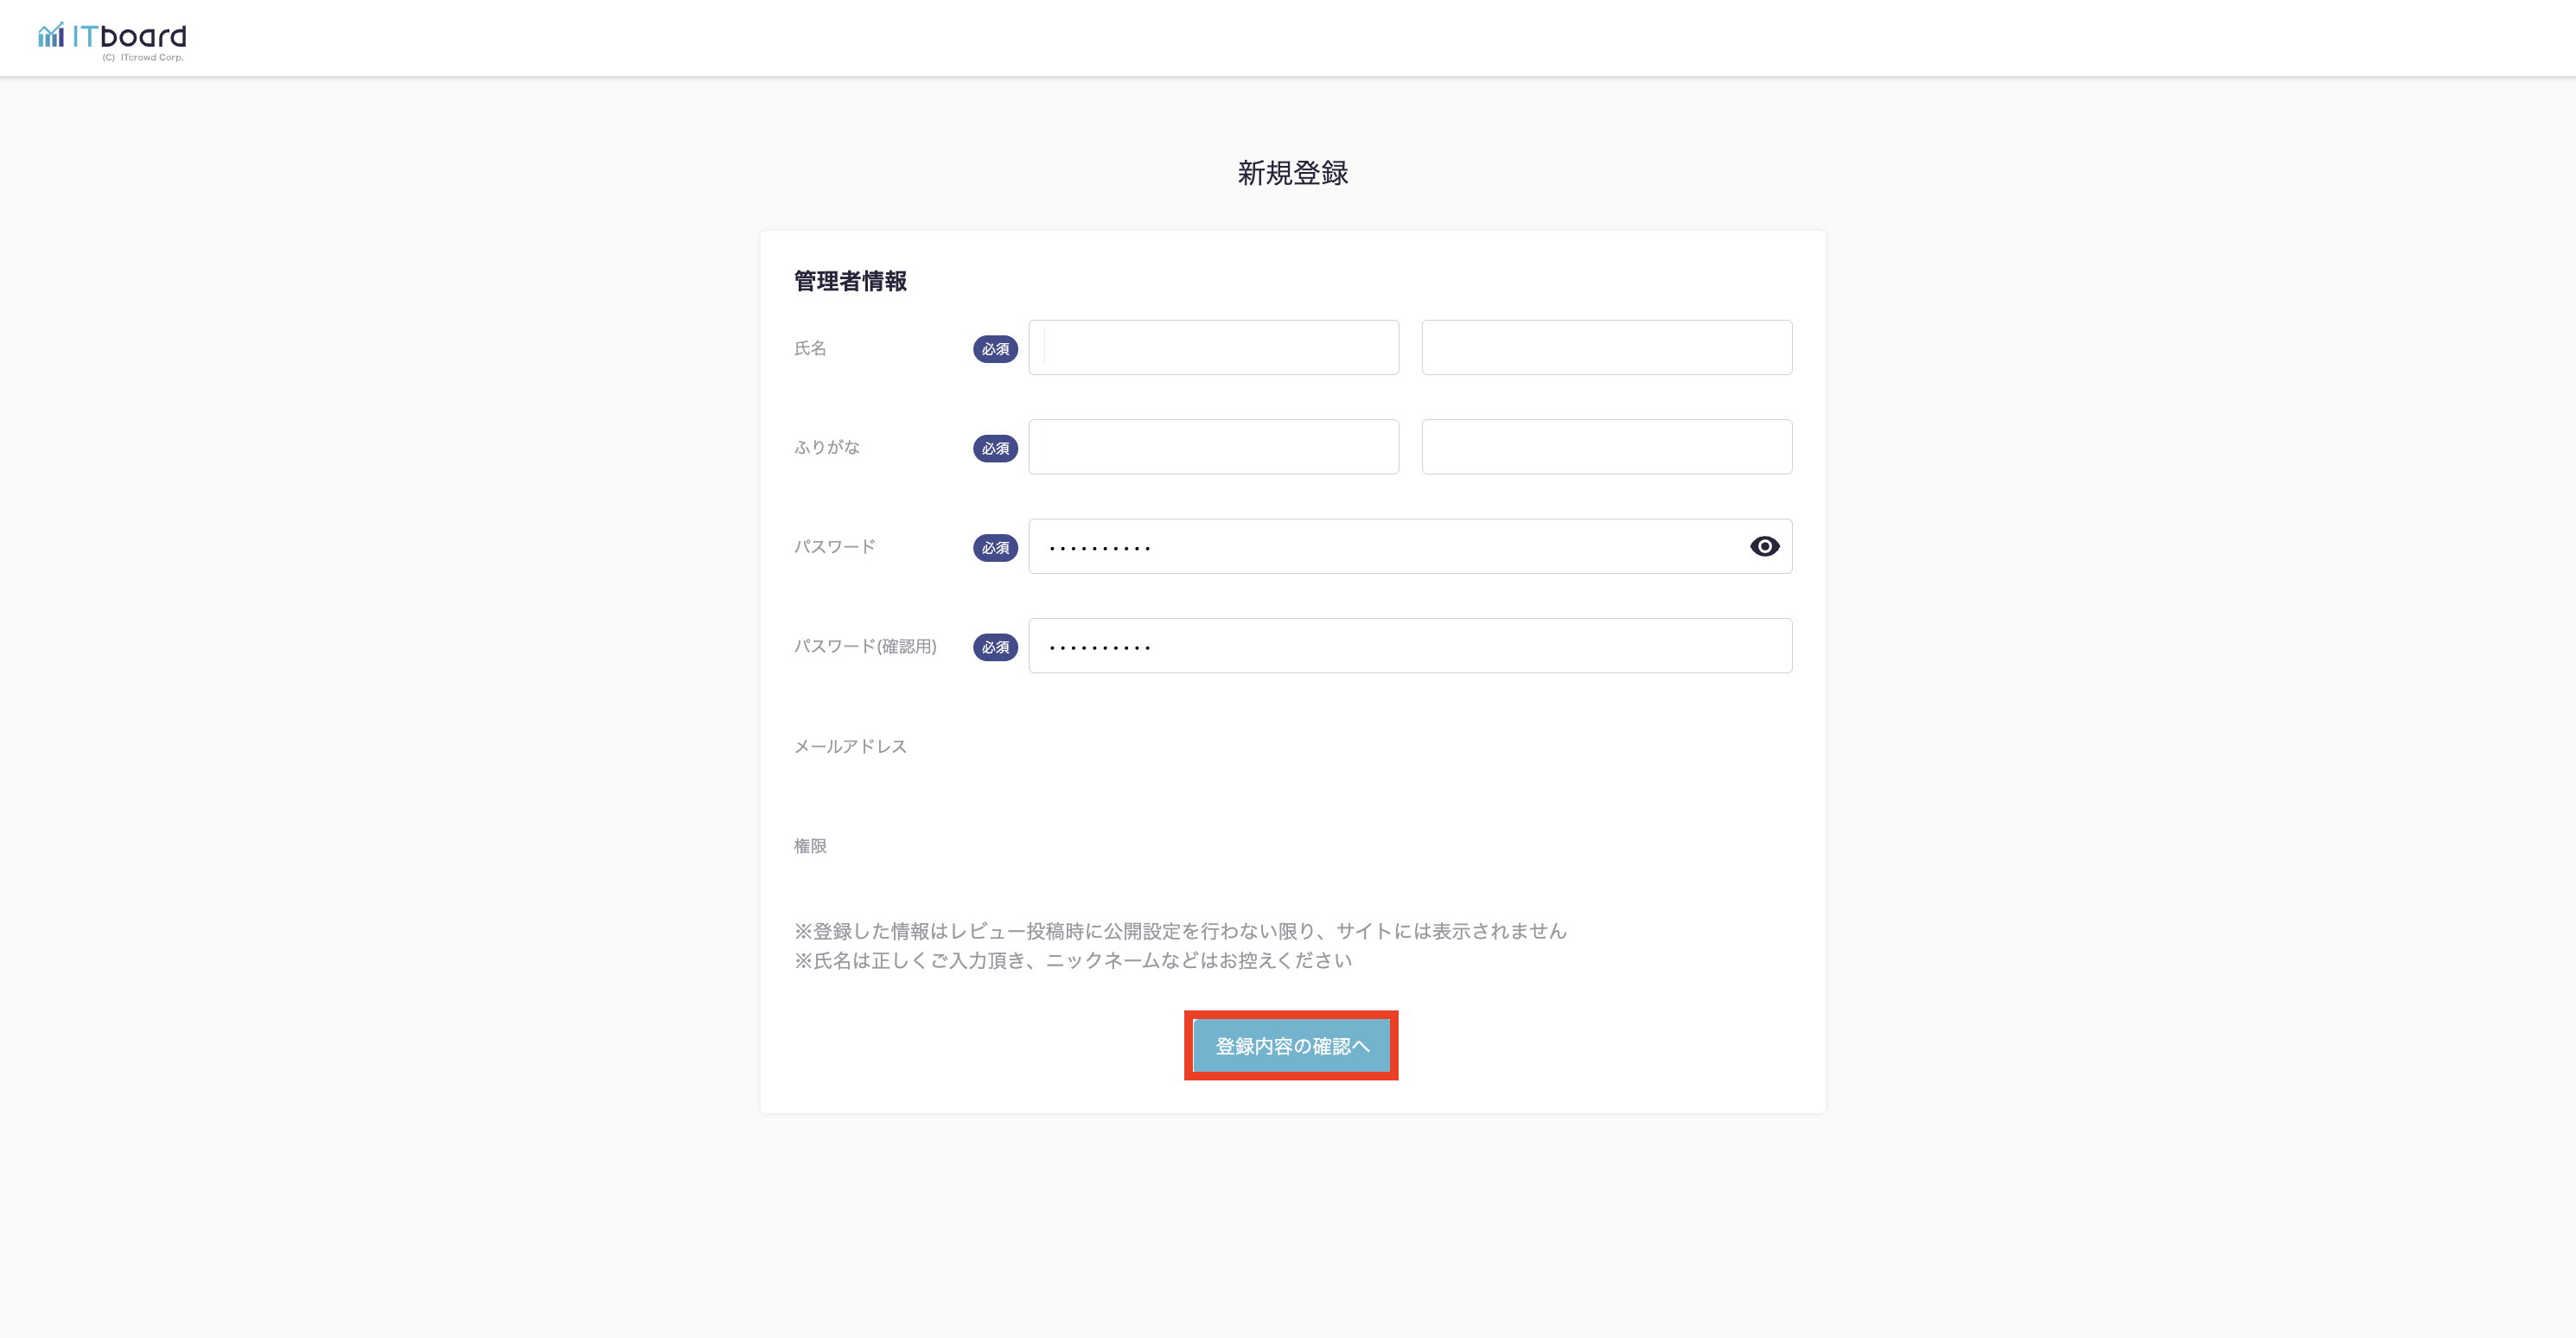2576x1338 pixels.
Task: Focus the first 氏名 input field
Action: 1213,348
